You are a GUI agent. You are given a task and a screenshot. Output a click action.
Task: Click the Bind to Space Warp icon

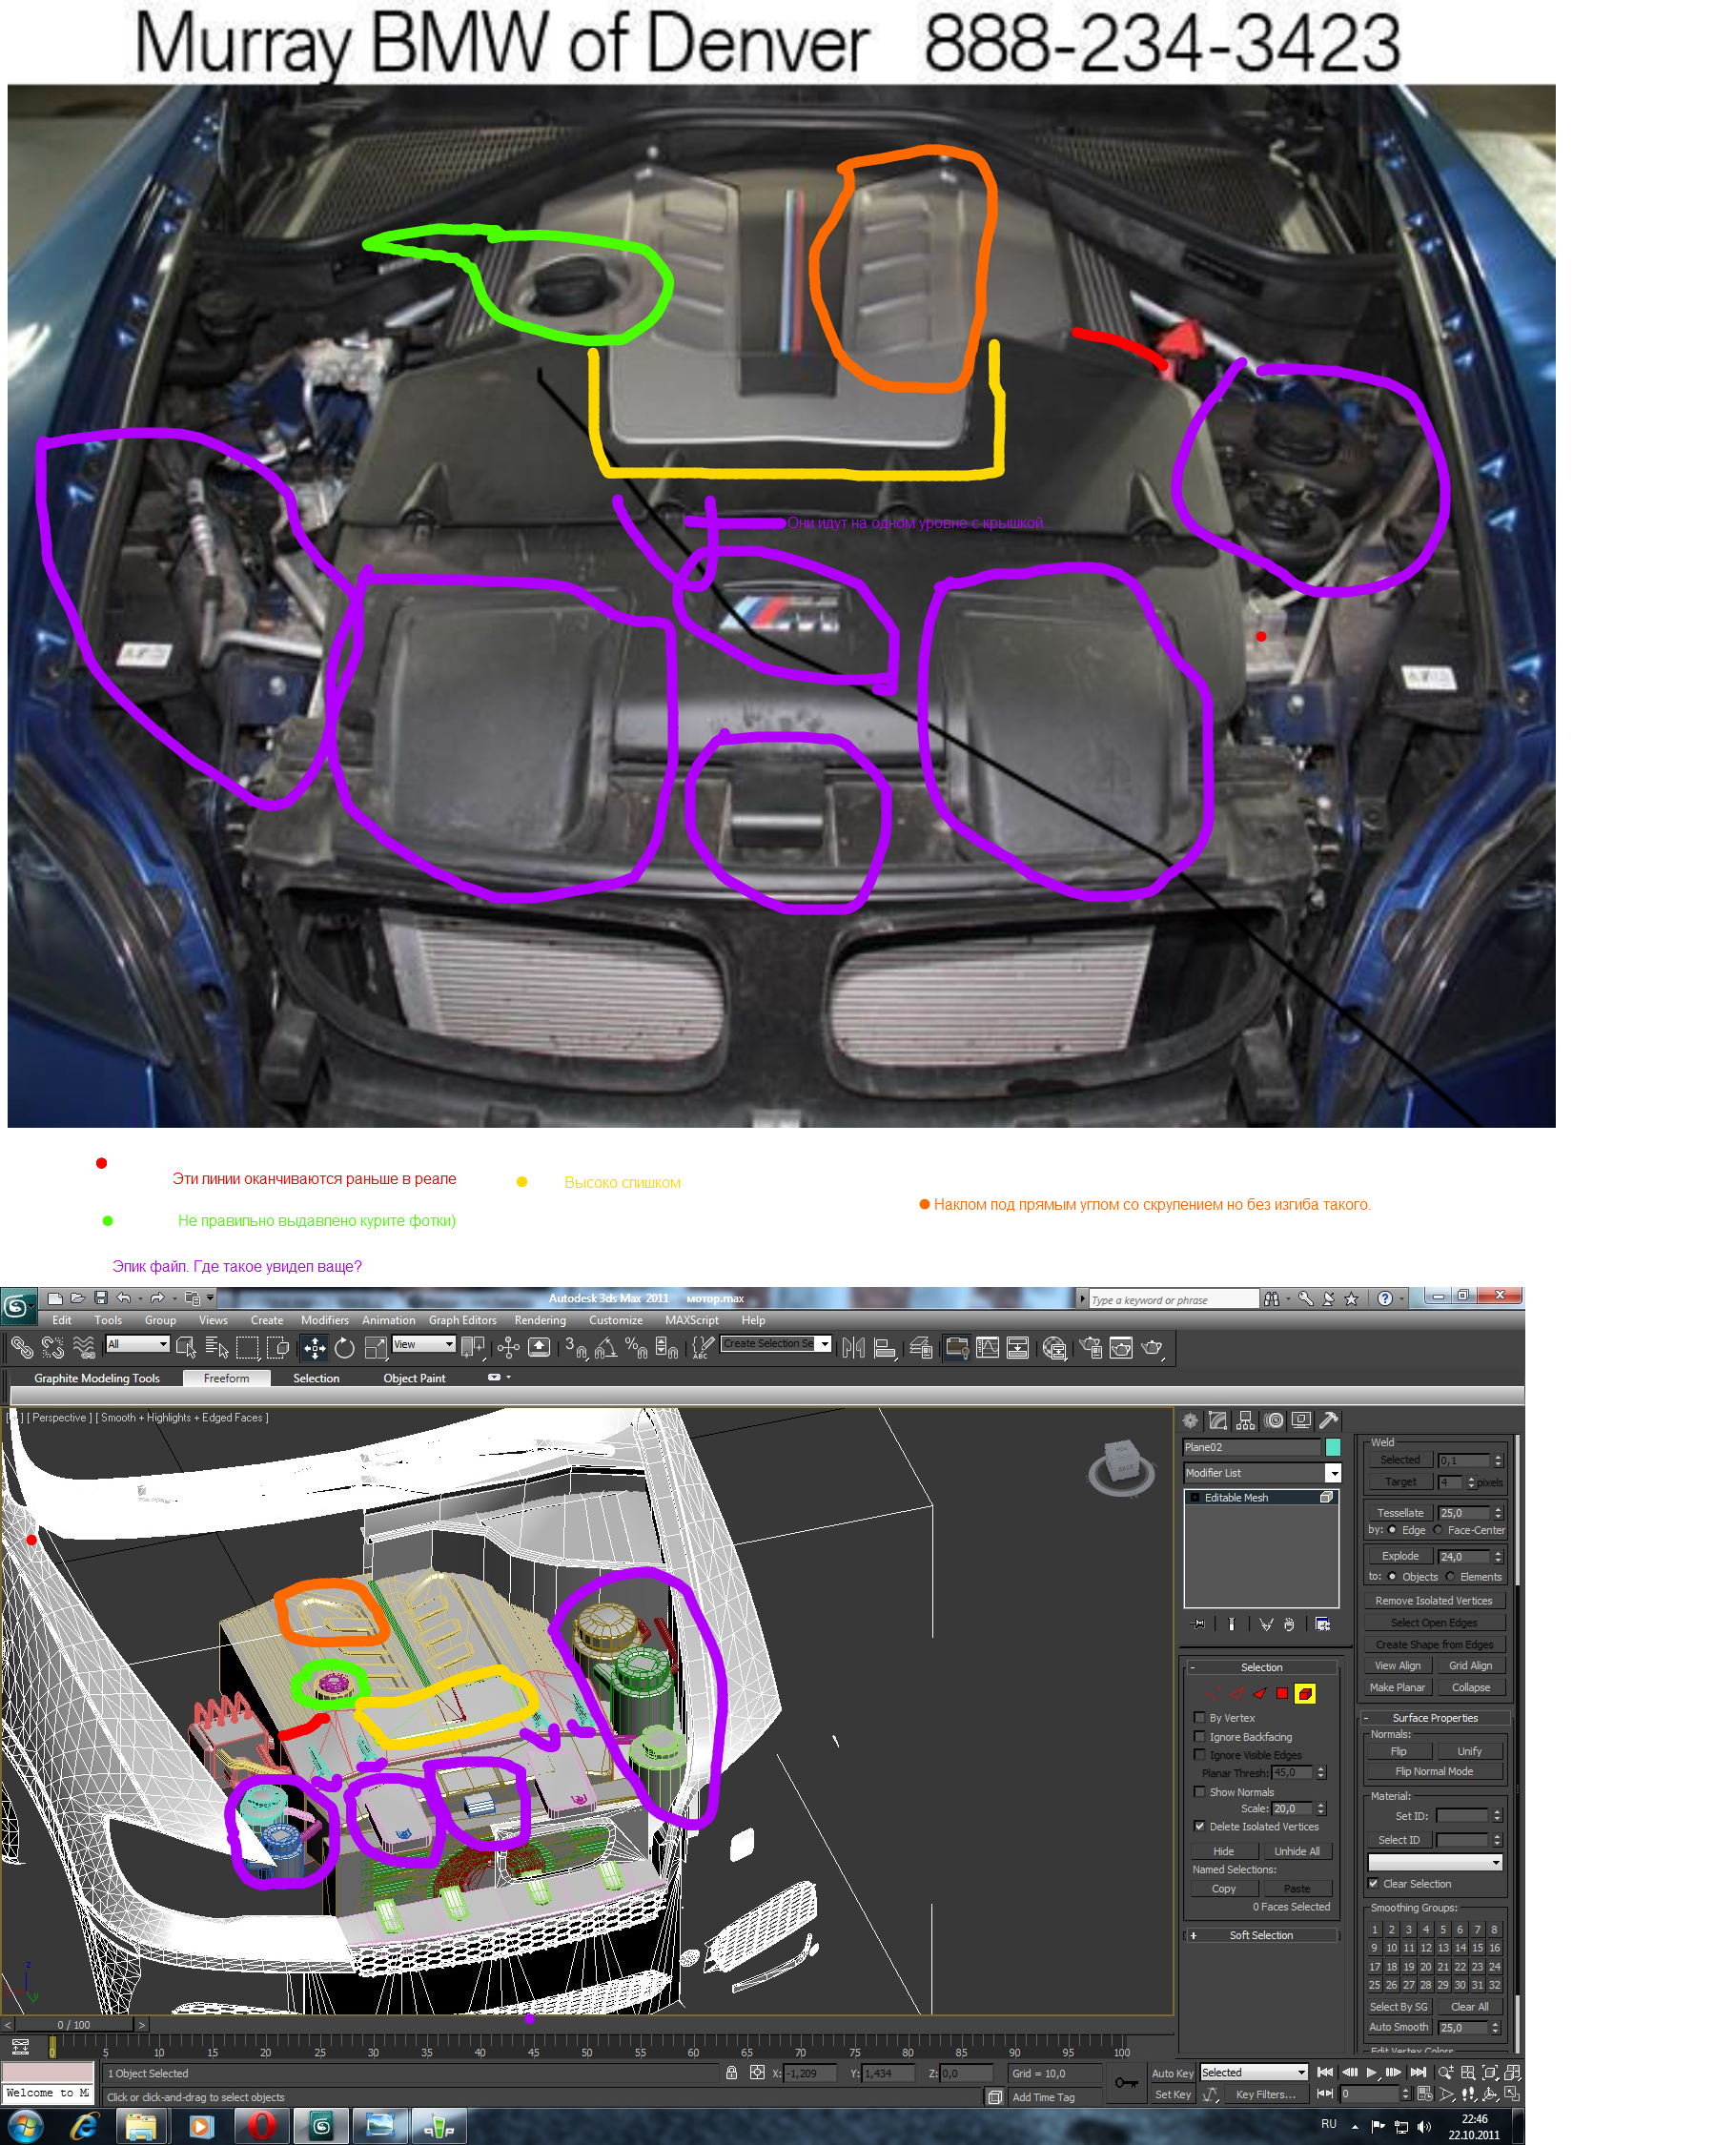pos(84,1348)
